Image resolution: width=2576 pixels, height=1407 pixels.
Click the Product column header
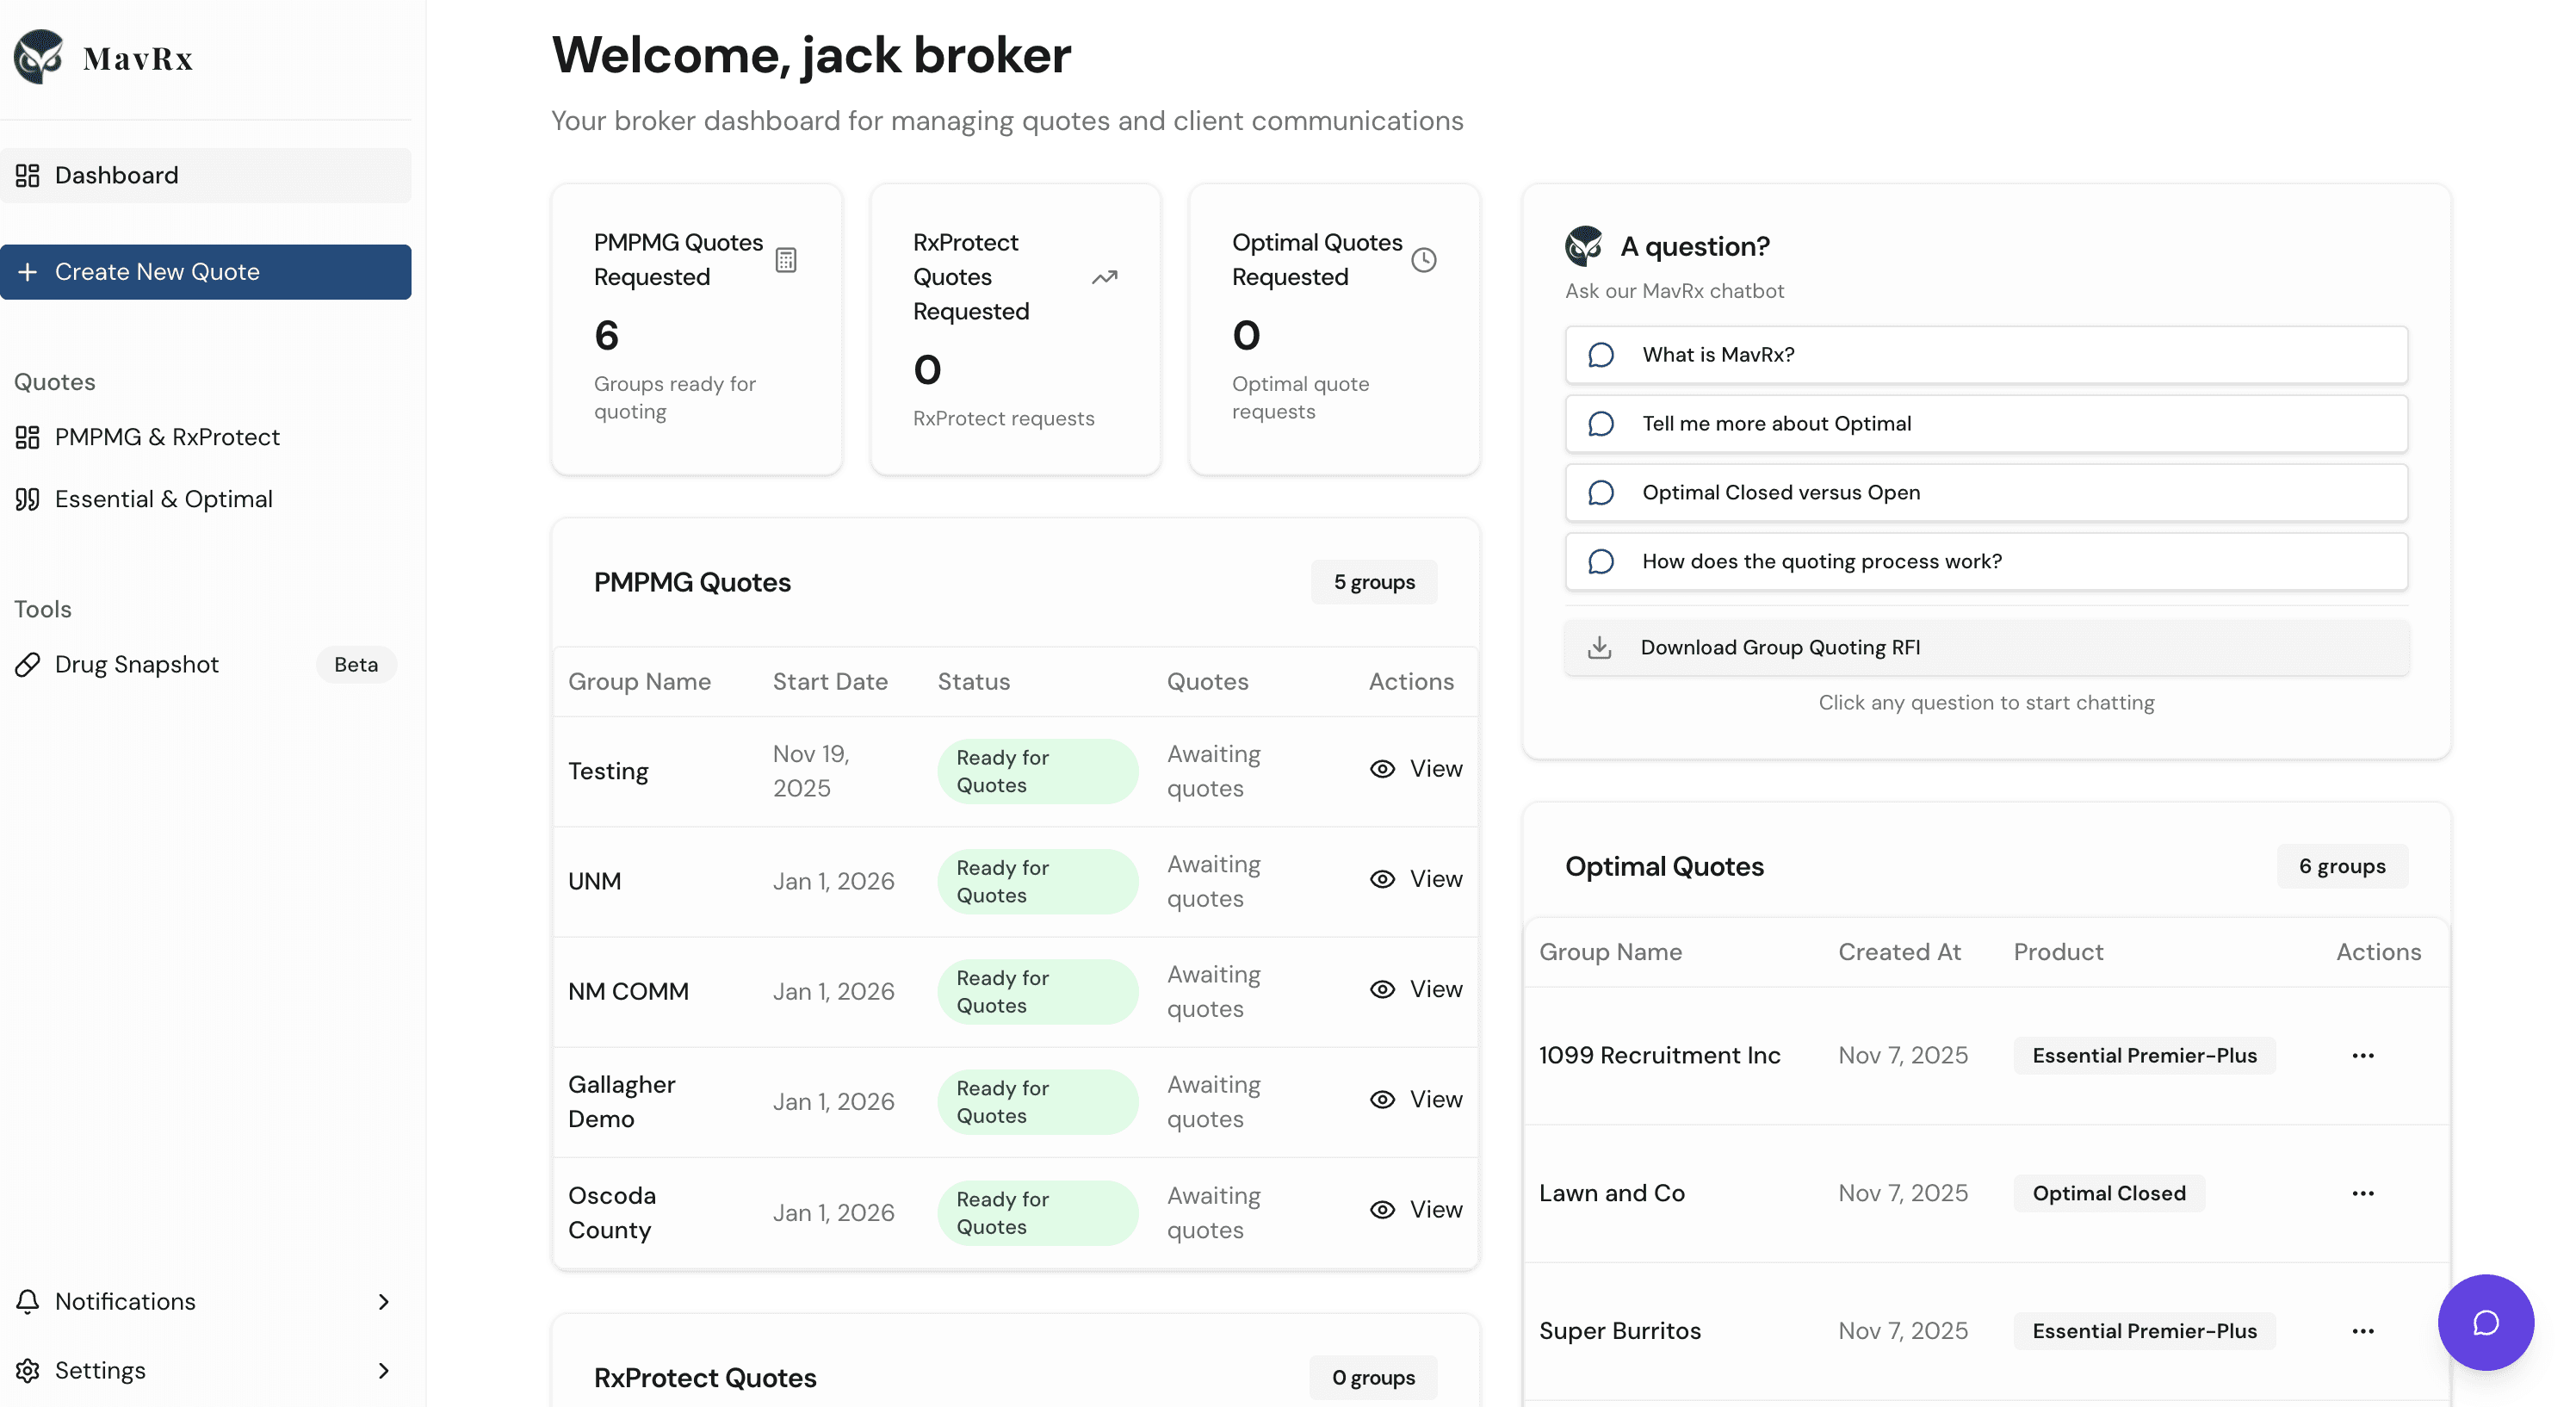[2058, 952]
